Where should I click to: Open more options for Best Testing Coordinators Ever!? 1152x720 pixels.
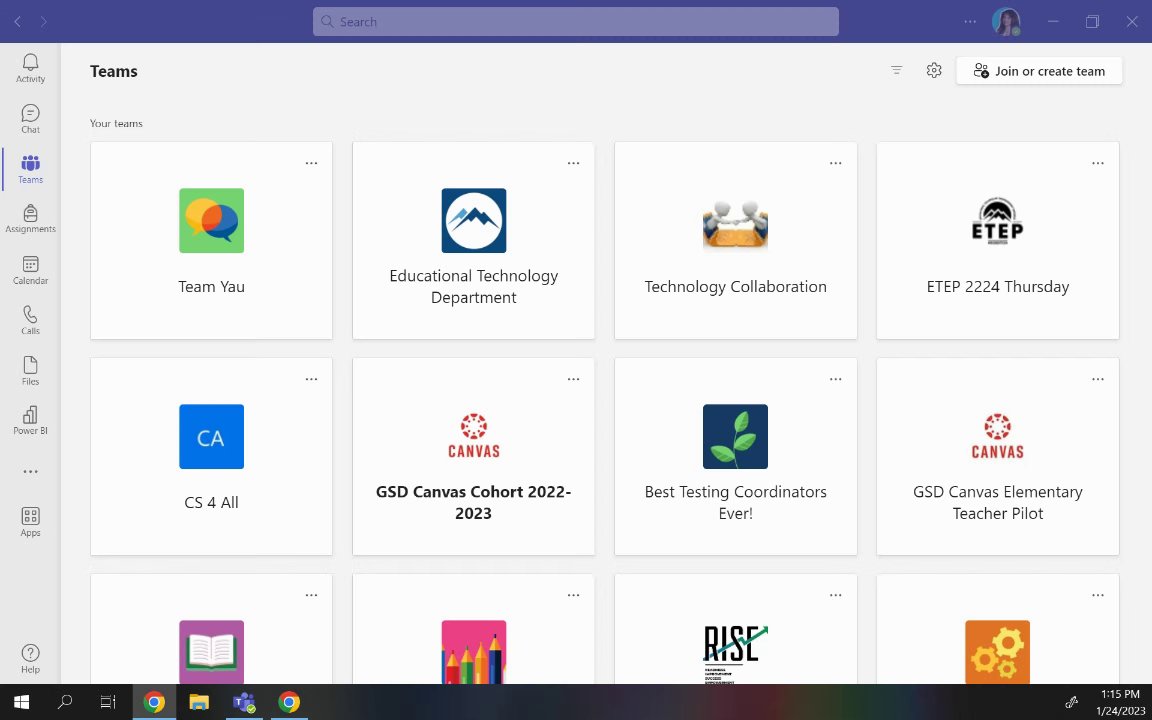pos(835,379)
